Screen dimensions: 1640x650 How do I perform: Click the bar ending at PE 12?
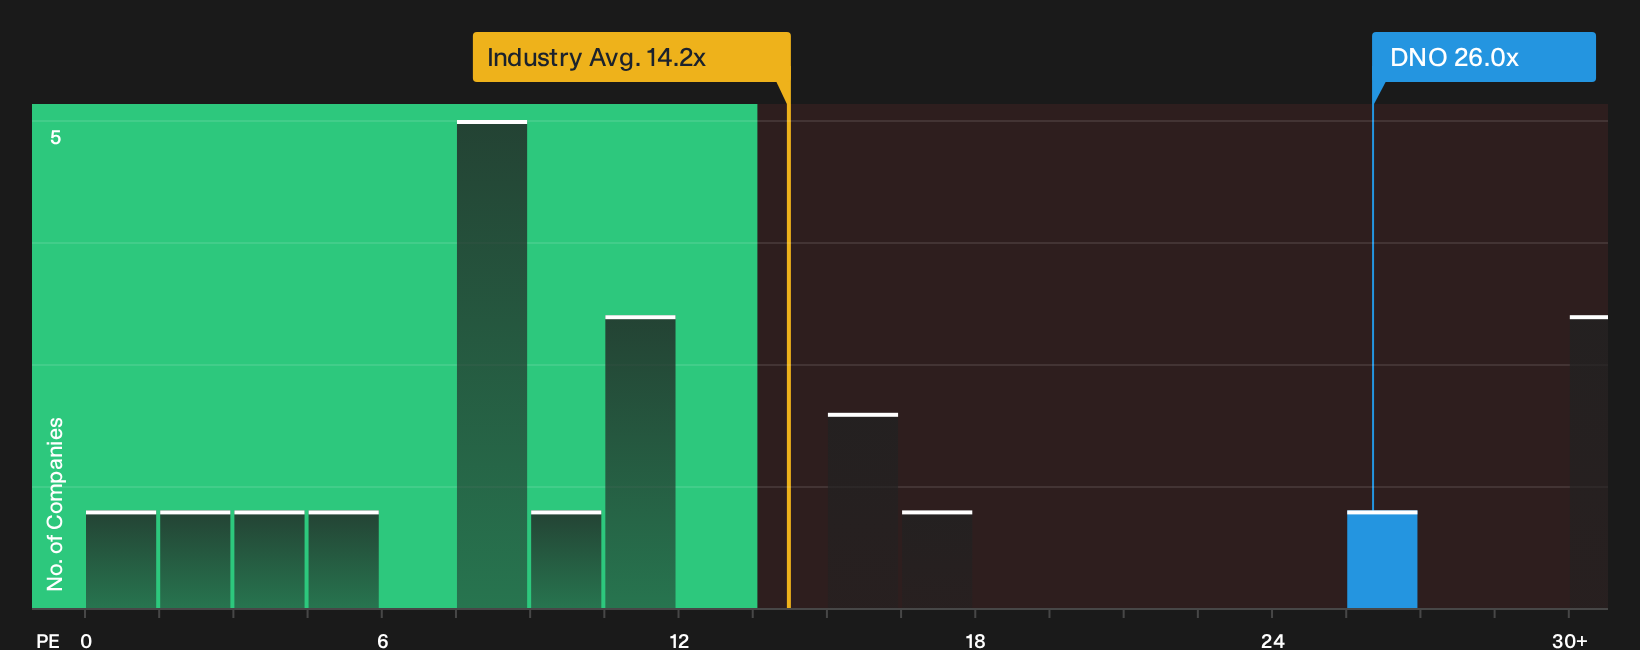[x=640, y=462]
